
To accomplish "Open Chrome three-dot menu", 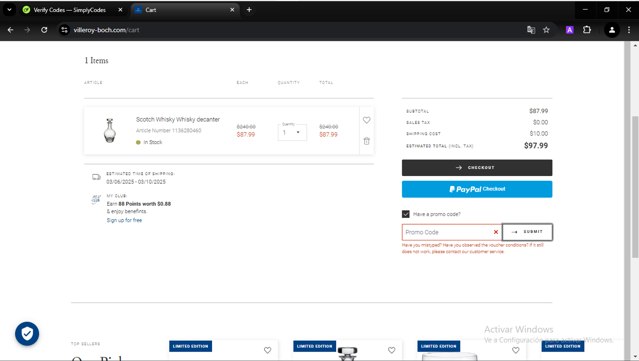I will (629, 30).
